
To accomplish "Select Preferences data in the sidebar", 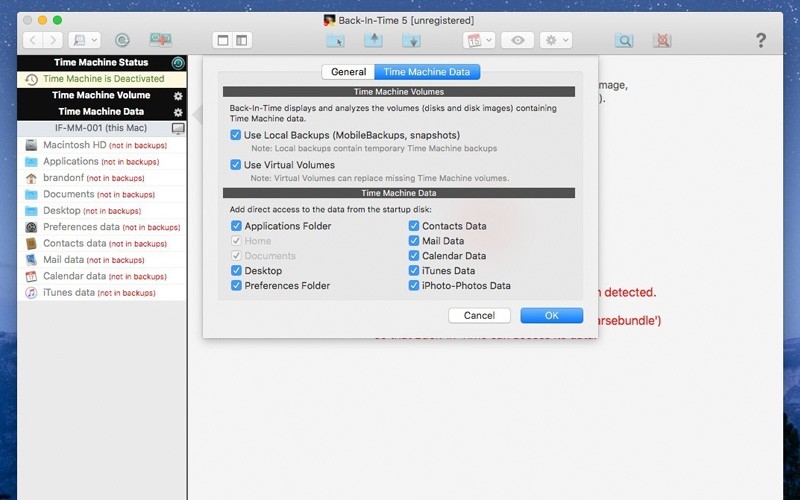I will coord(102,227).
